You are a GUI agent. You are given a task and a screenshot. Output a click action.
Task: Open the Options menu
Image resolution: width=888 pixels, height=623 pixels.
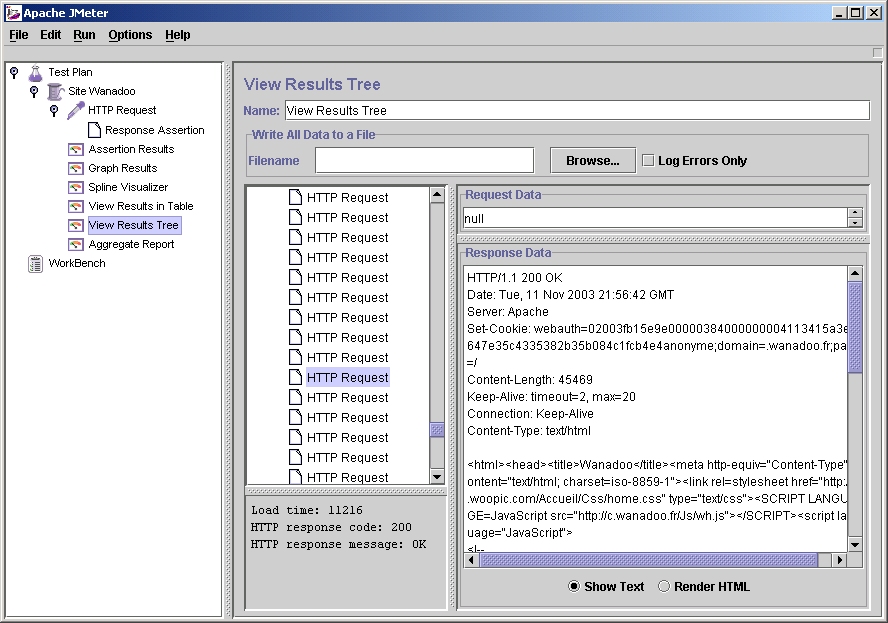coord(130,34)
